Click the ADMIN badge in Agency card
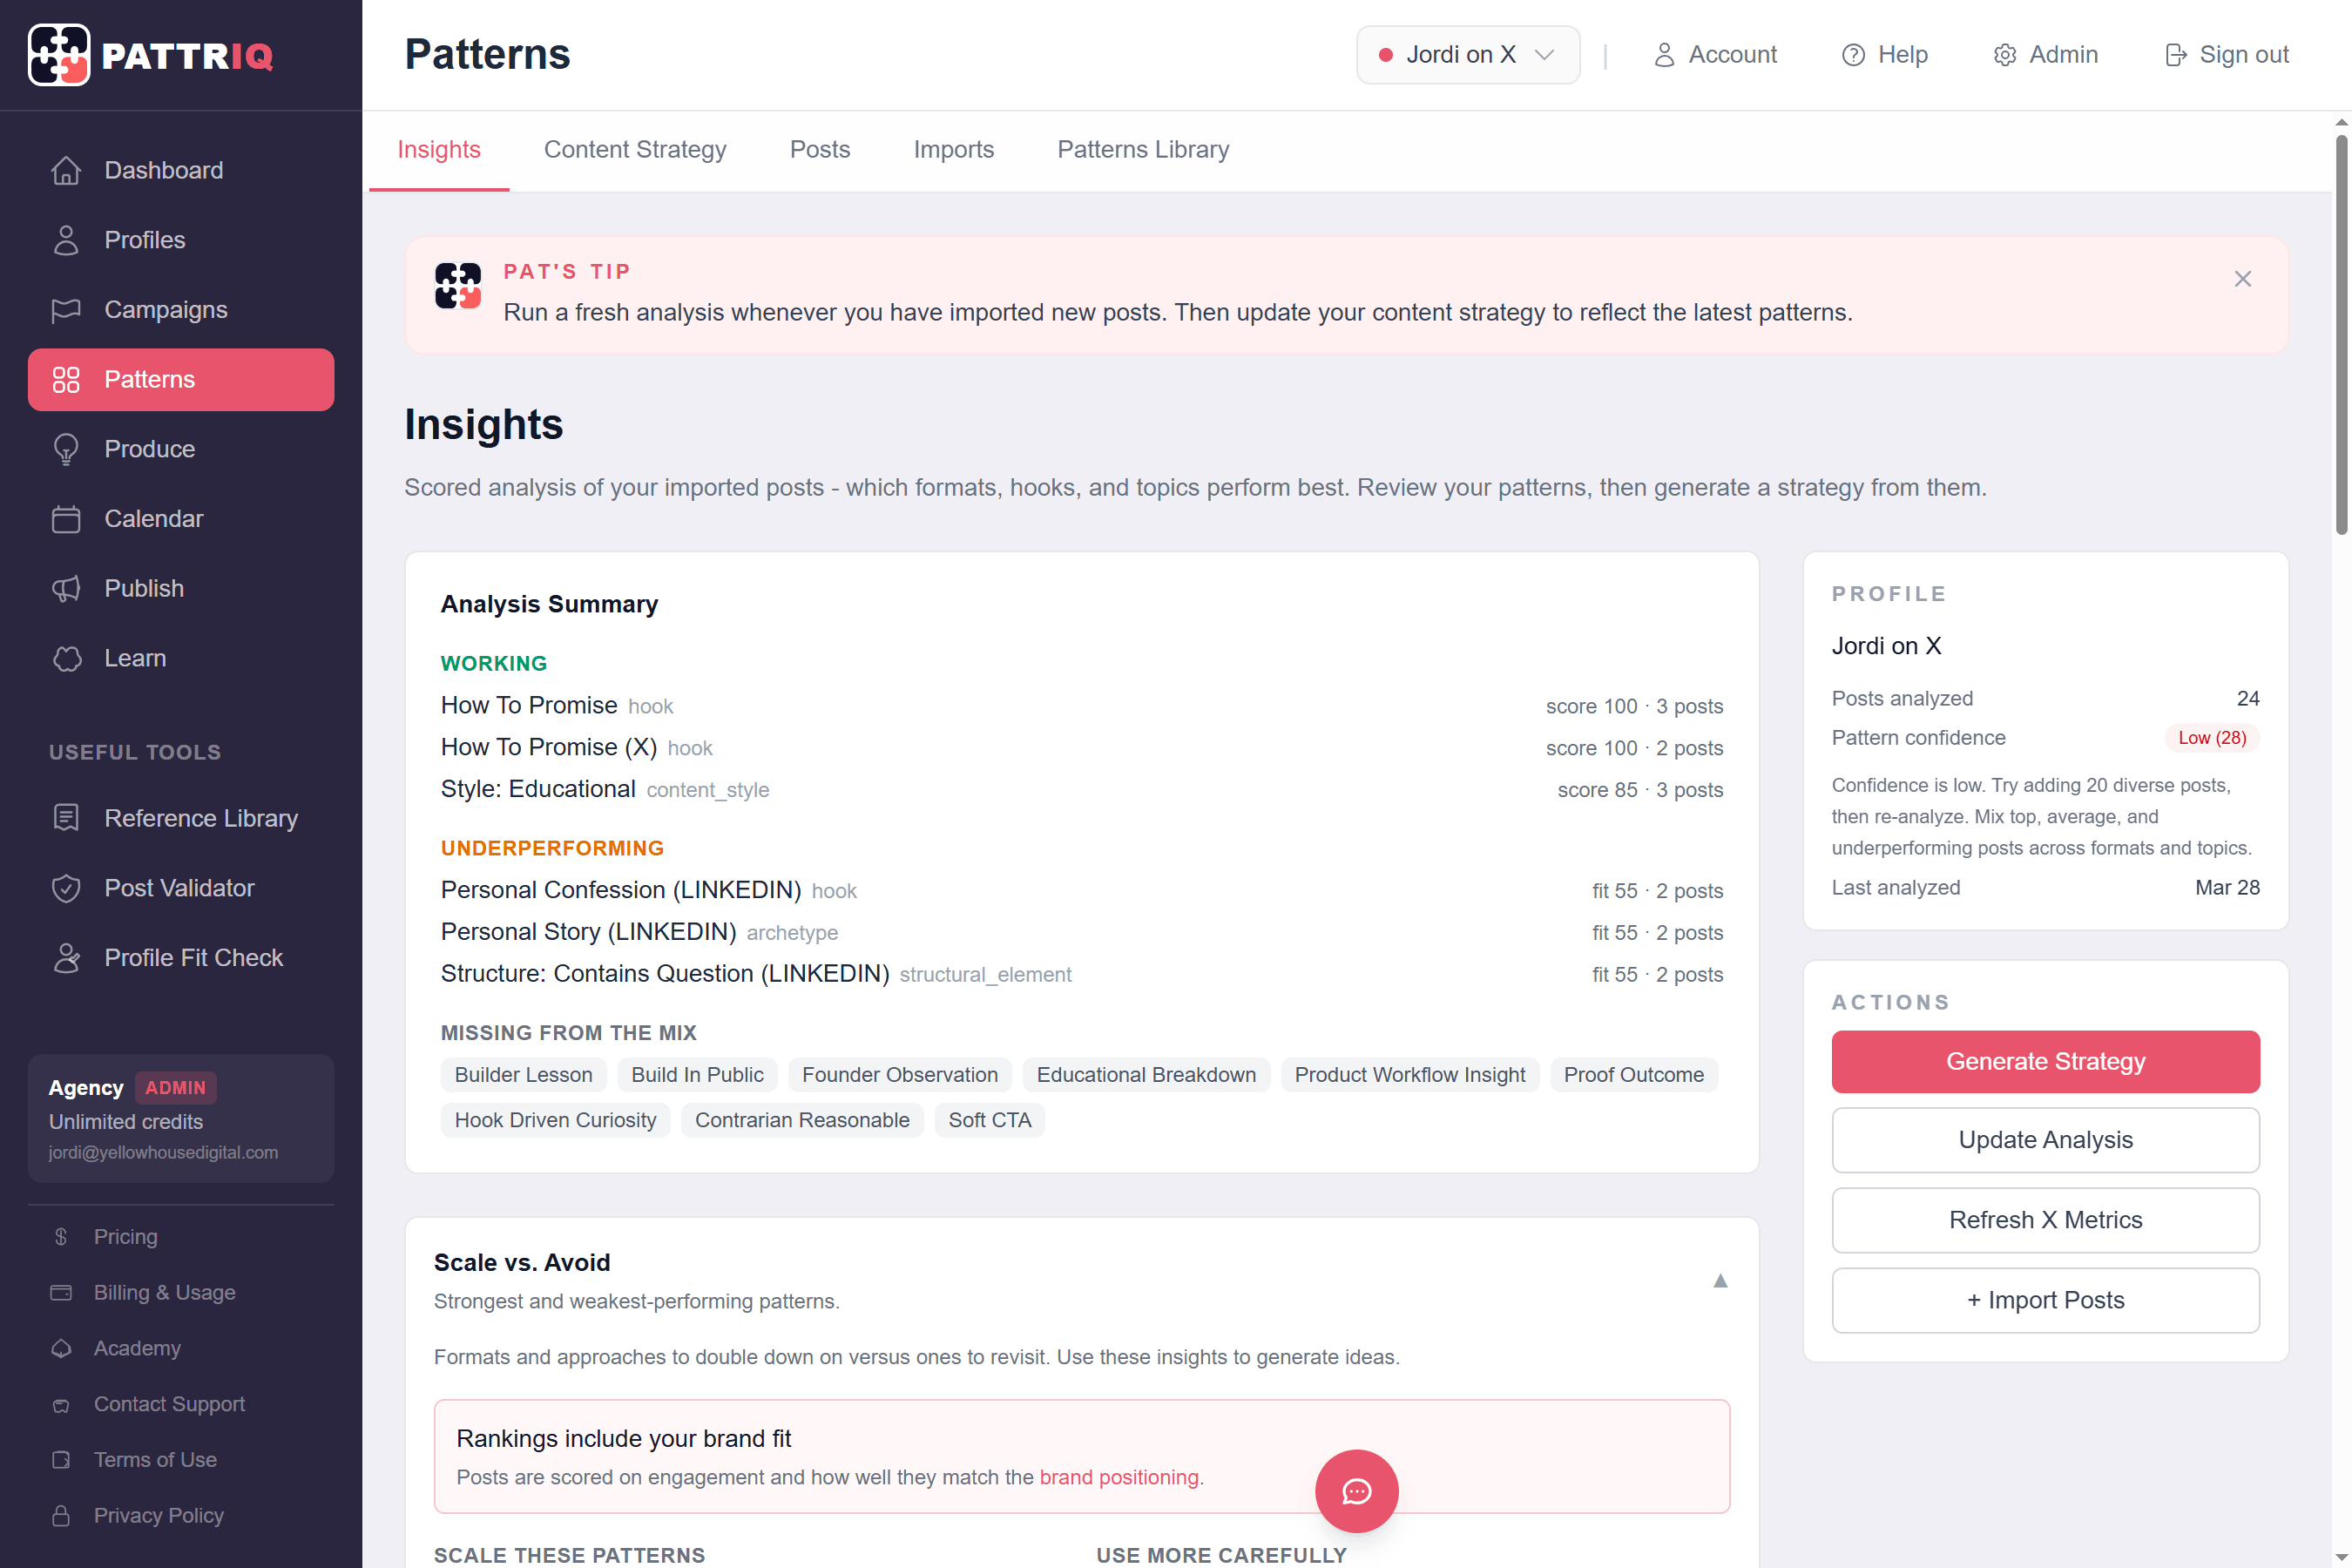Viewport: 2352px width, 1568px height. (x=175, y=1088)
